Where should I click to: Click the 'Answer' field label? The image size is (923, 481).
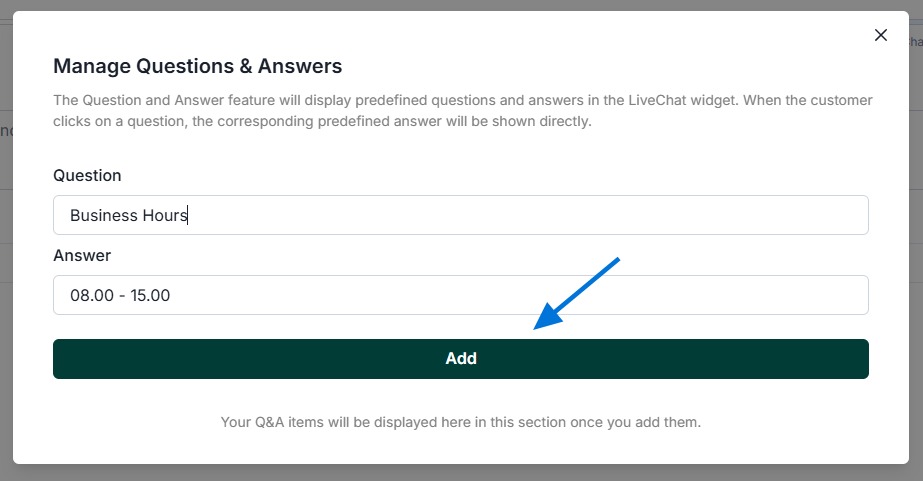click(82, 255)
